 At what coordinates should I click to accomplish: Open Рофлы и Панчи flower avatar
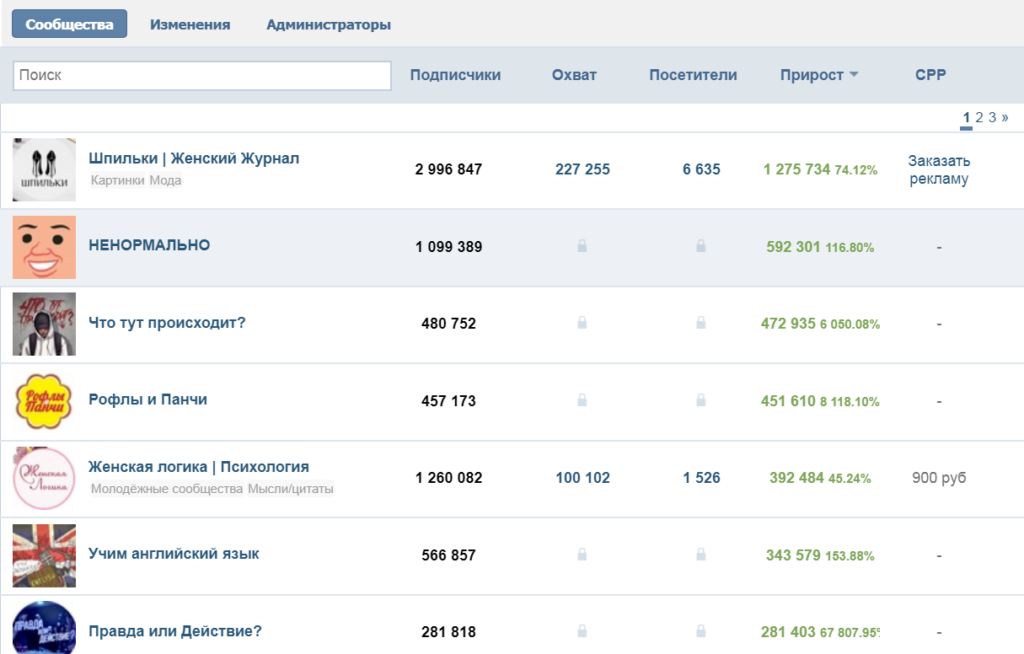[x=44, y=401]
